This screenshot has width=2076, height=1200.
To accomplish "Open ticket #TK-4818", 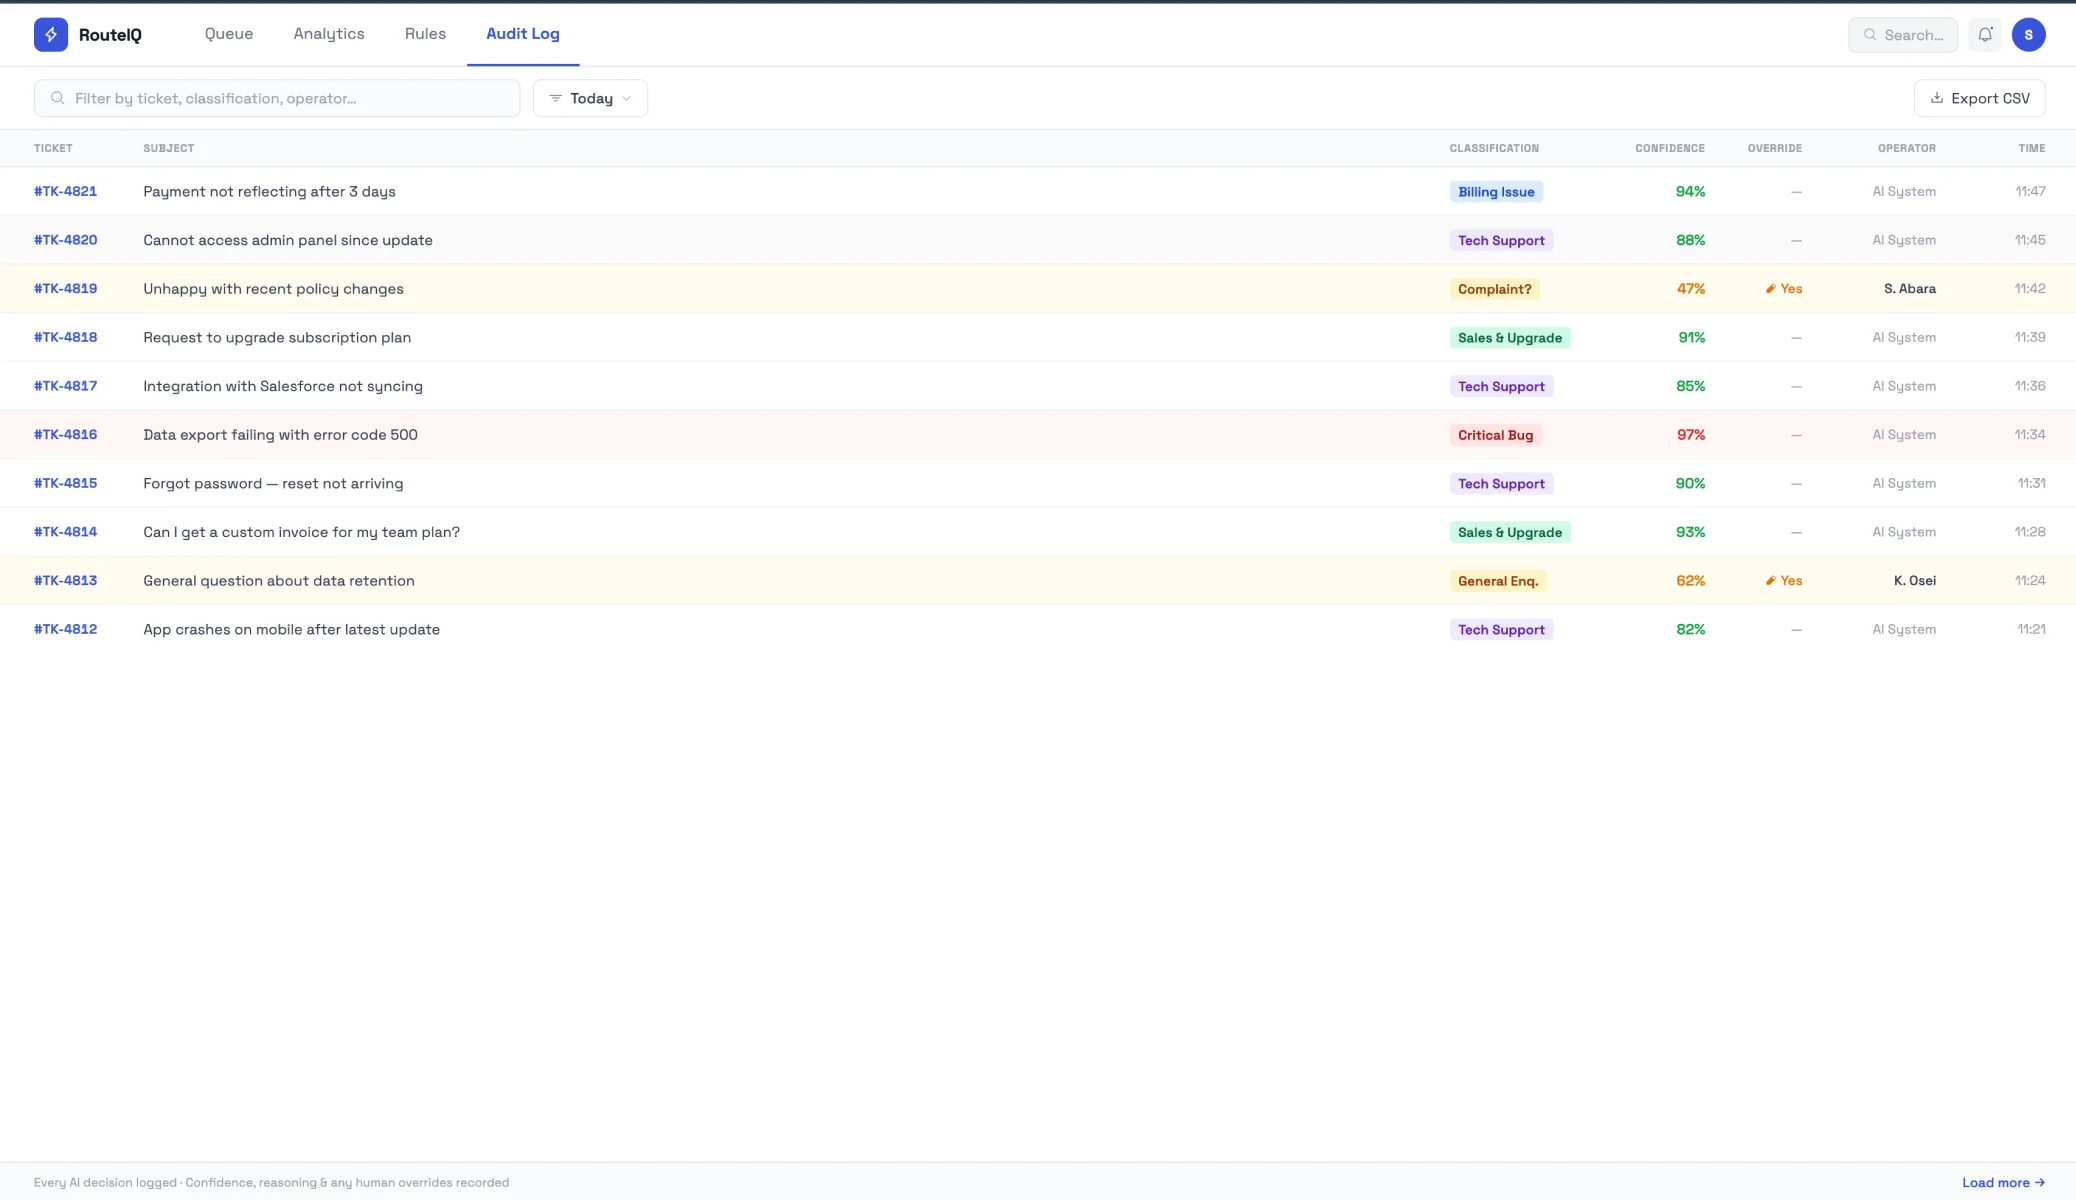I will (65, 337).
